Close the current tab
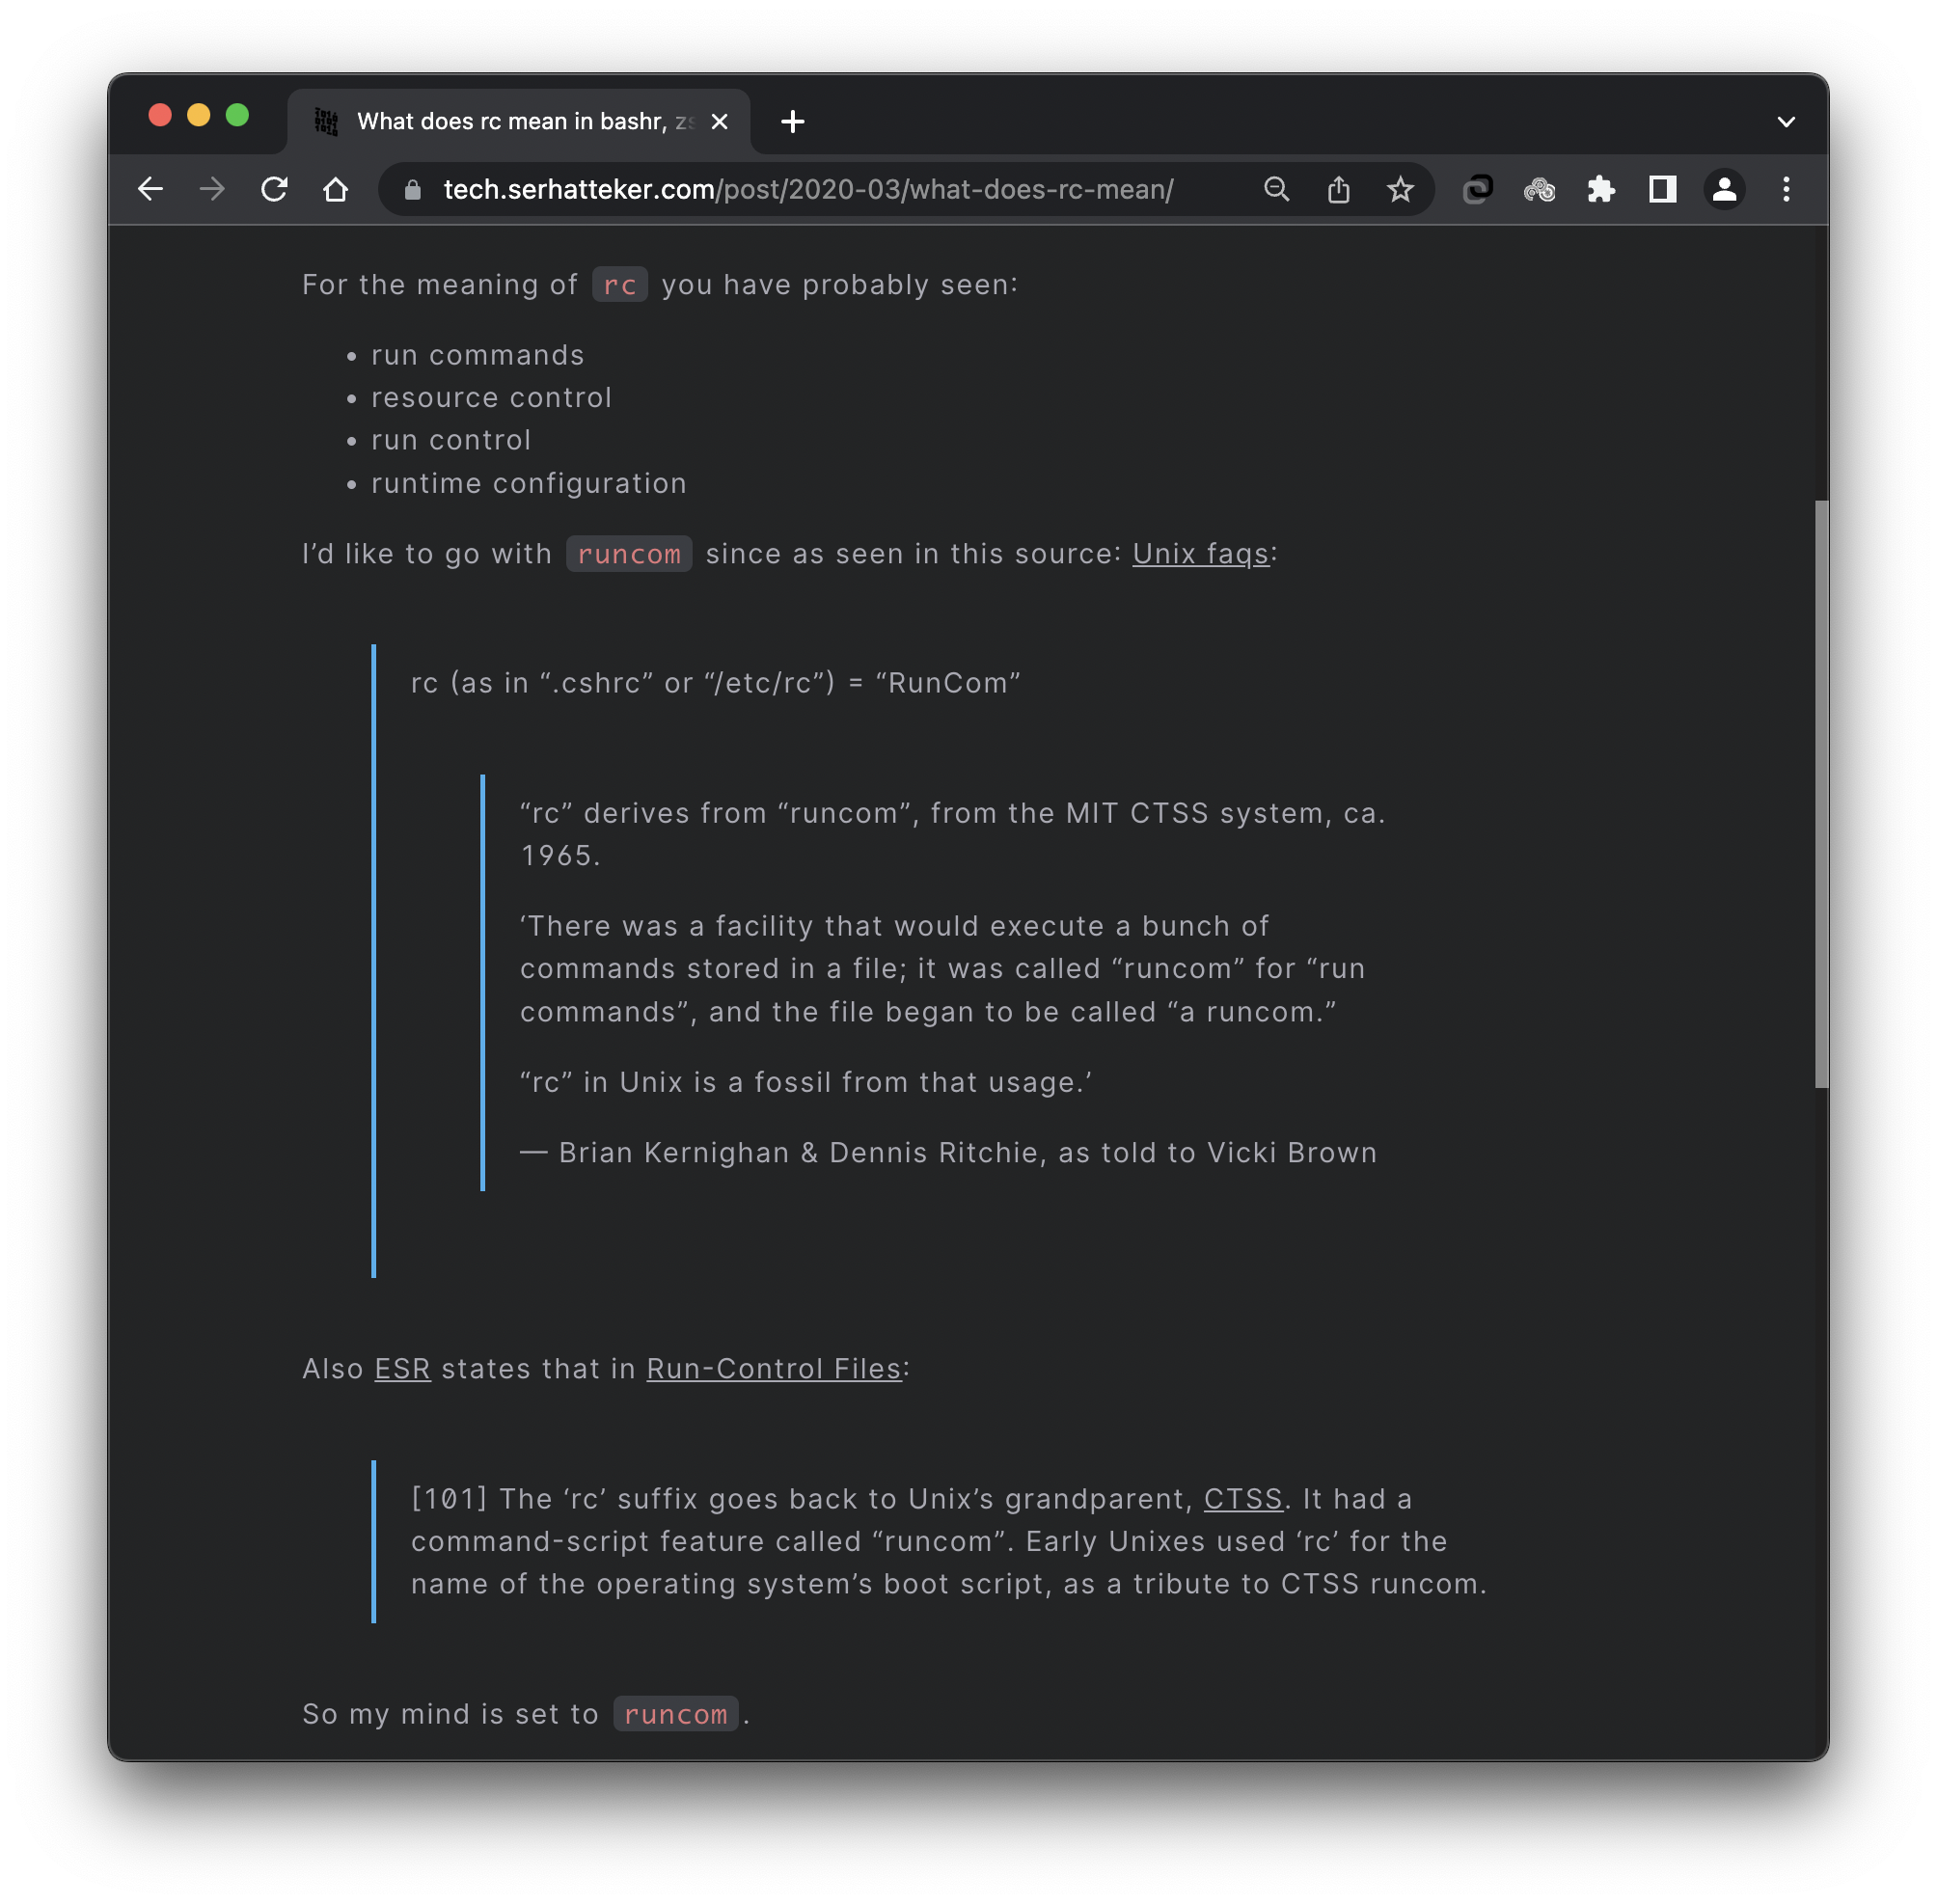The height and width of the screenshot is (1904, 1937). 719,122
